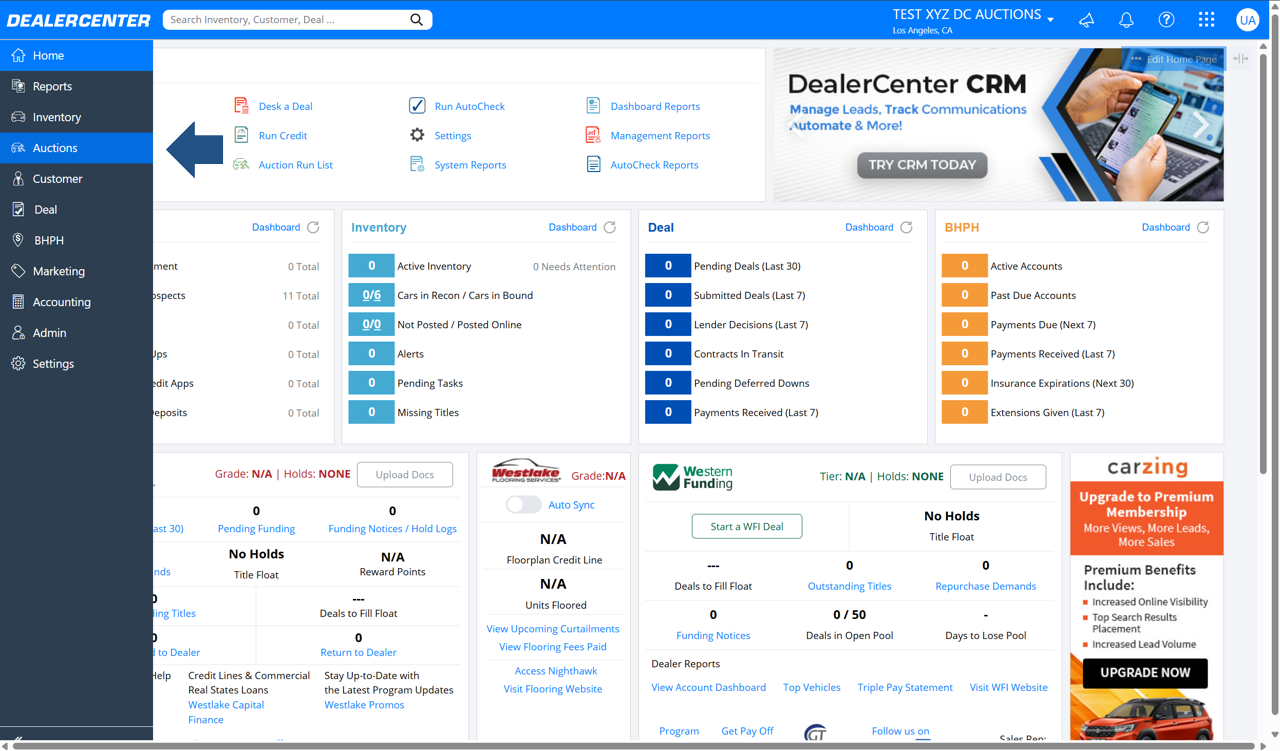Refresh the BHPH widget

[x=1203, y=227]
